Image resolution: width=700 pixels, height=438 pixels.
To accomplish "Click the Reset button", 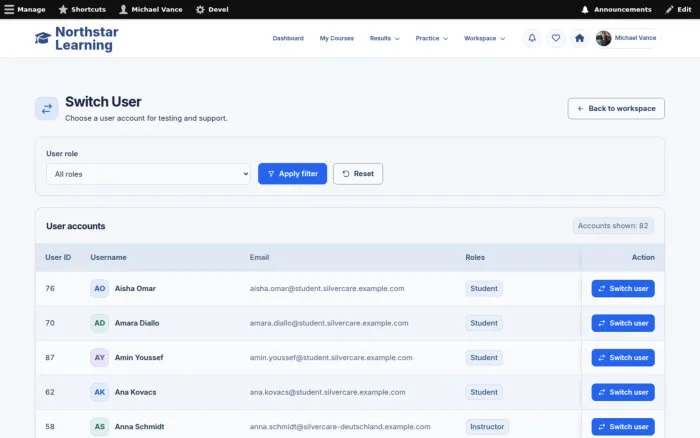I will tap(358, 174).
